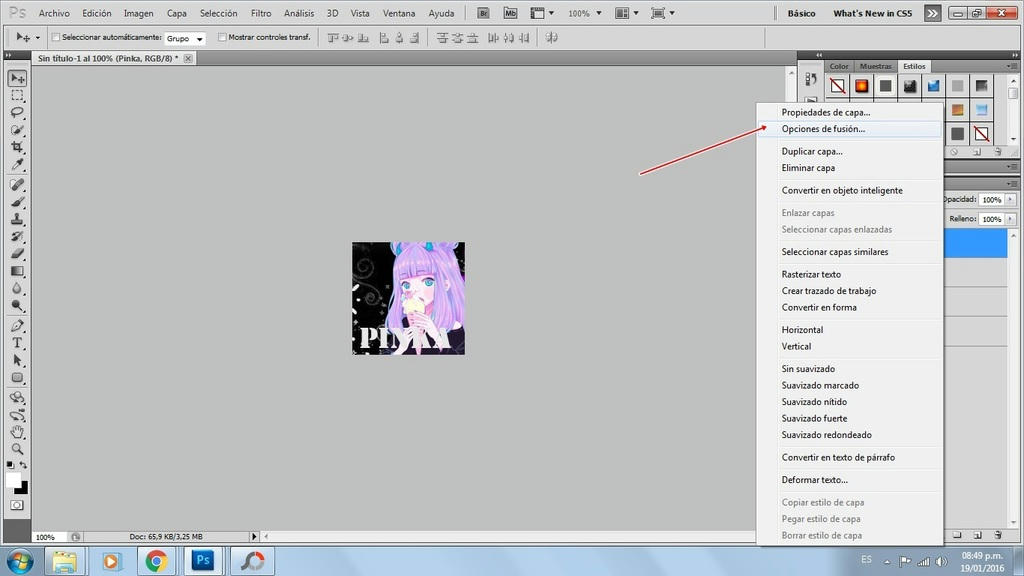This screenshot has width=1024, height=576.
Task: Select the Path Selection tool
Action: (17, 360)
